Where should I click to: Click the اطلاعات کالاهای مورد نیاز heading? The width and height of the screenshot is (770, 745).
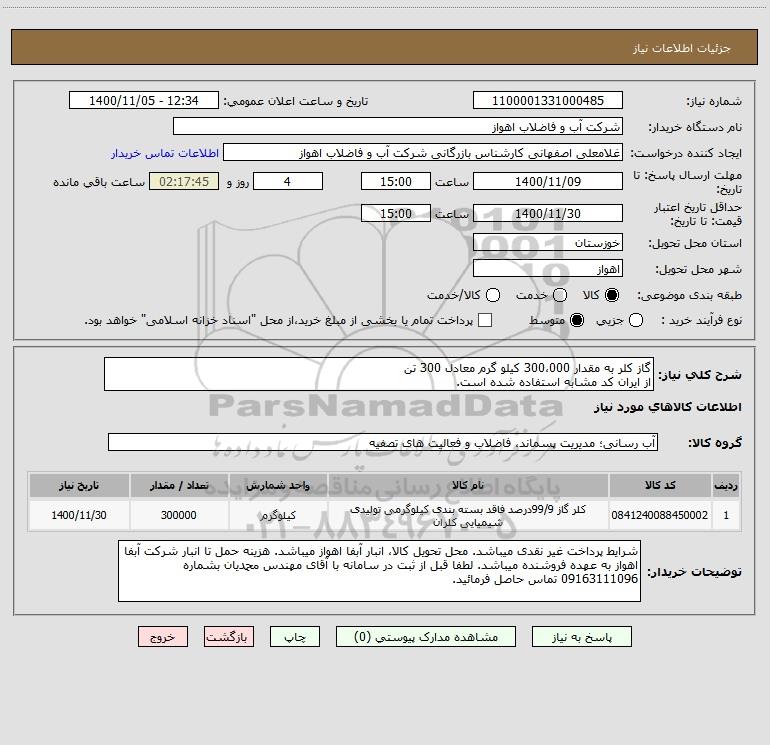point(668,407)
